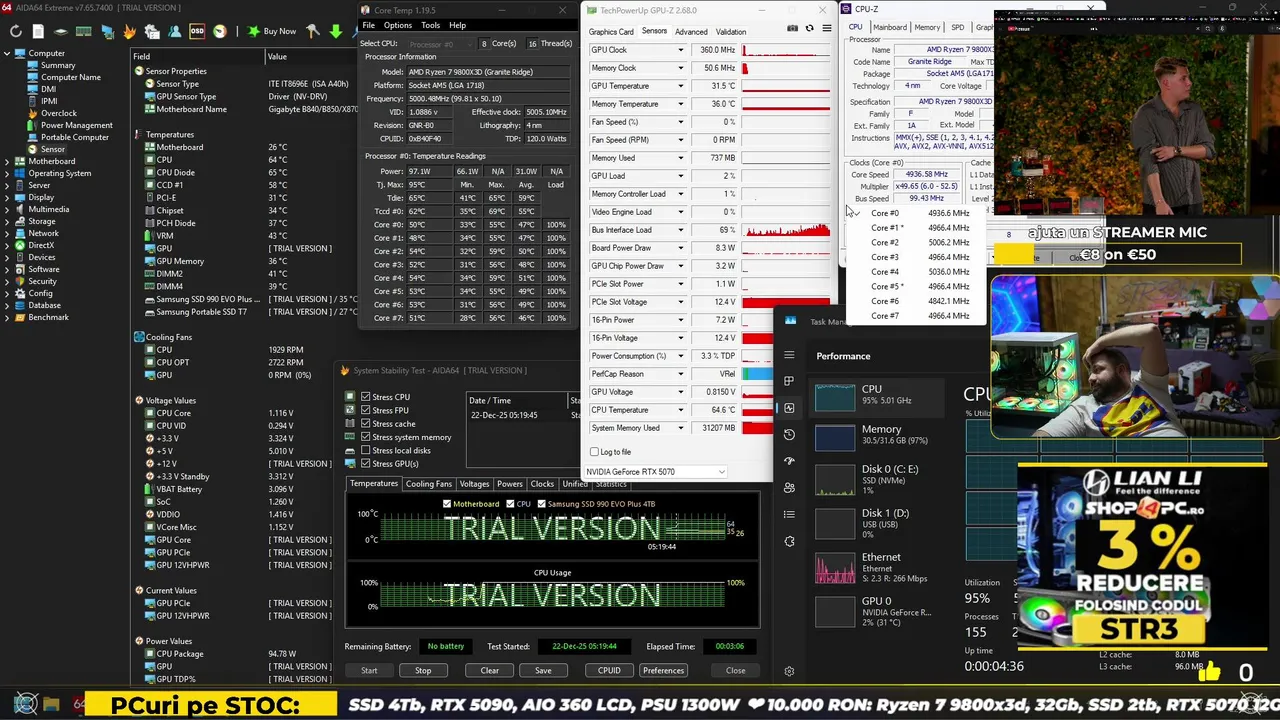Image resolution: width=1280 pixels, height=720 pixels.
Task: Open the Advanced tab in GPU-Z
Action: [691, 31]
